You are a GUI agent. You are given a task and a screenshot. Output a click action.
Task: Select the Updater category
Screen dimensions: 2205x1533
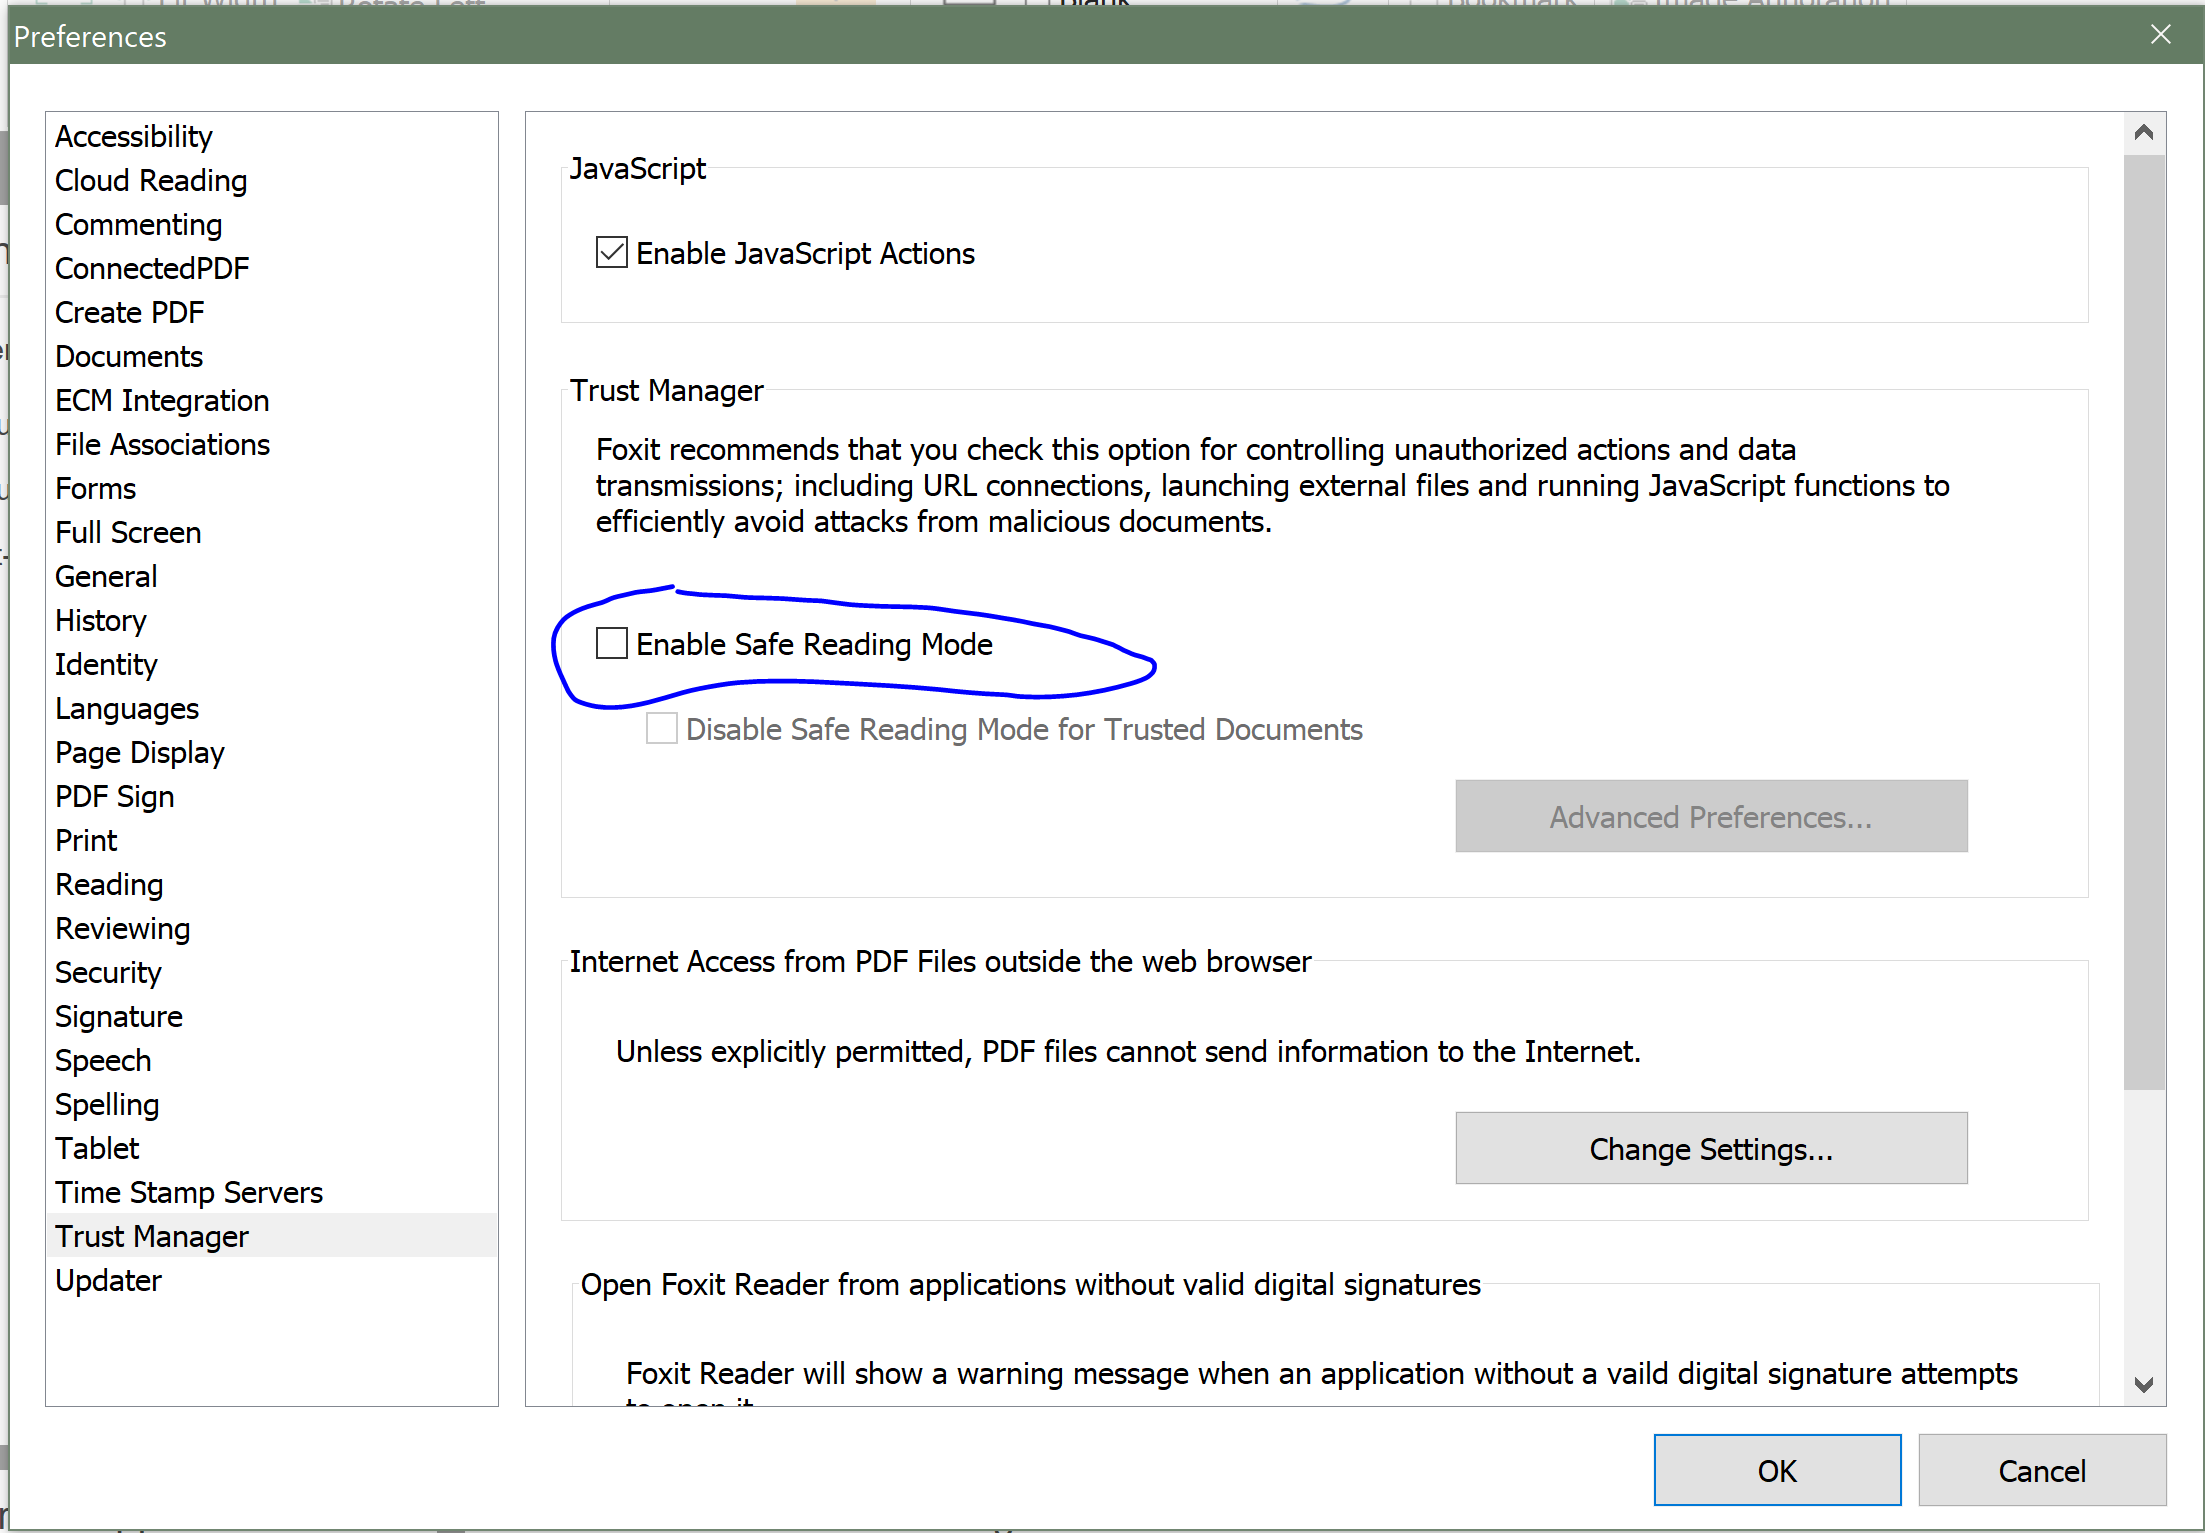pyautogui.click(x=108, y=1280)
